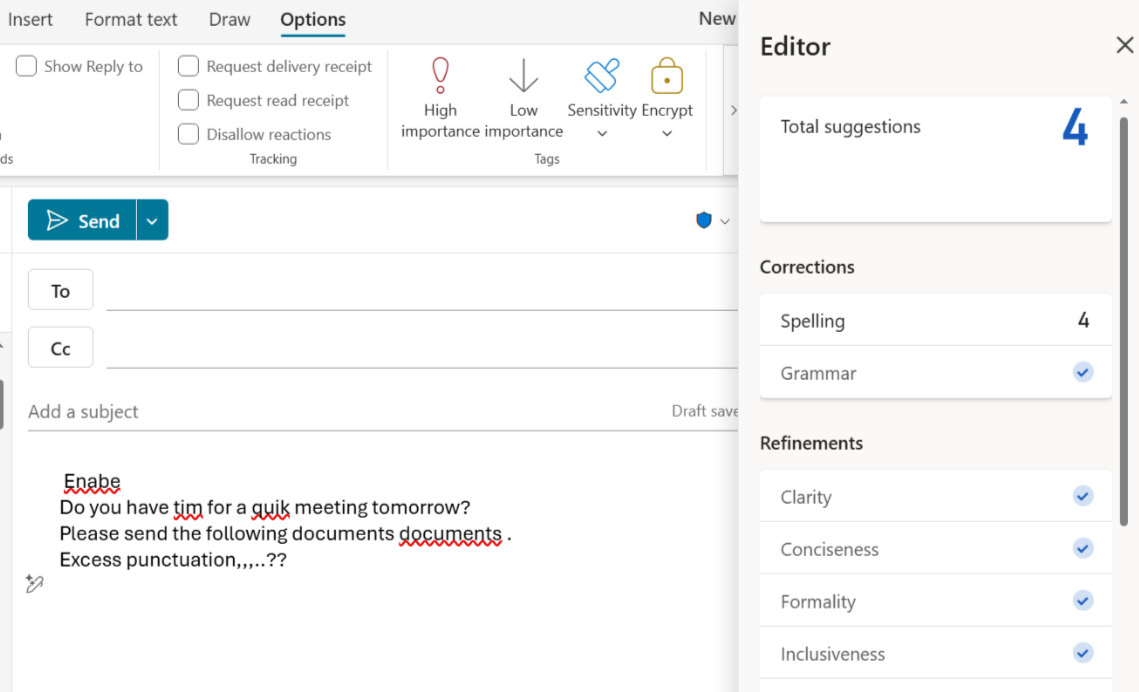Click the Cc address field

pyautogui.click(x=422, y=349)
